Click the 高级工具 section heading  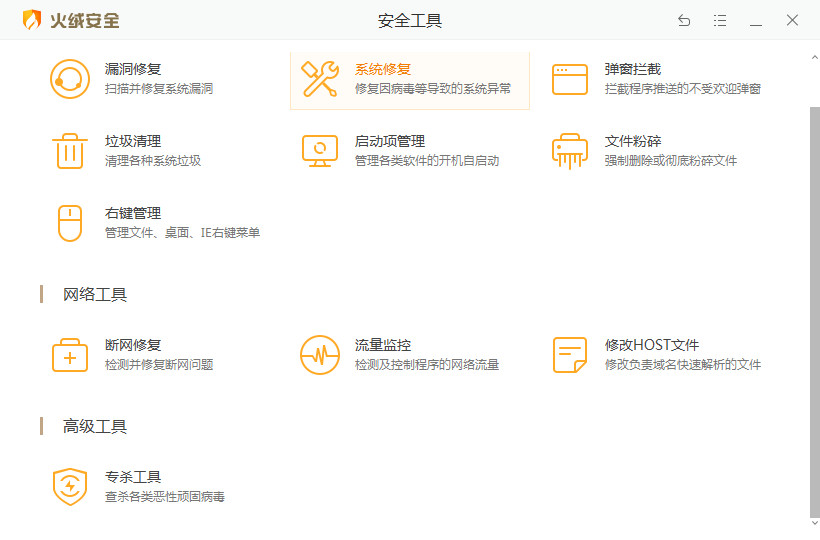[x=95, y=427]
